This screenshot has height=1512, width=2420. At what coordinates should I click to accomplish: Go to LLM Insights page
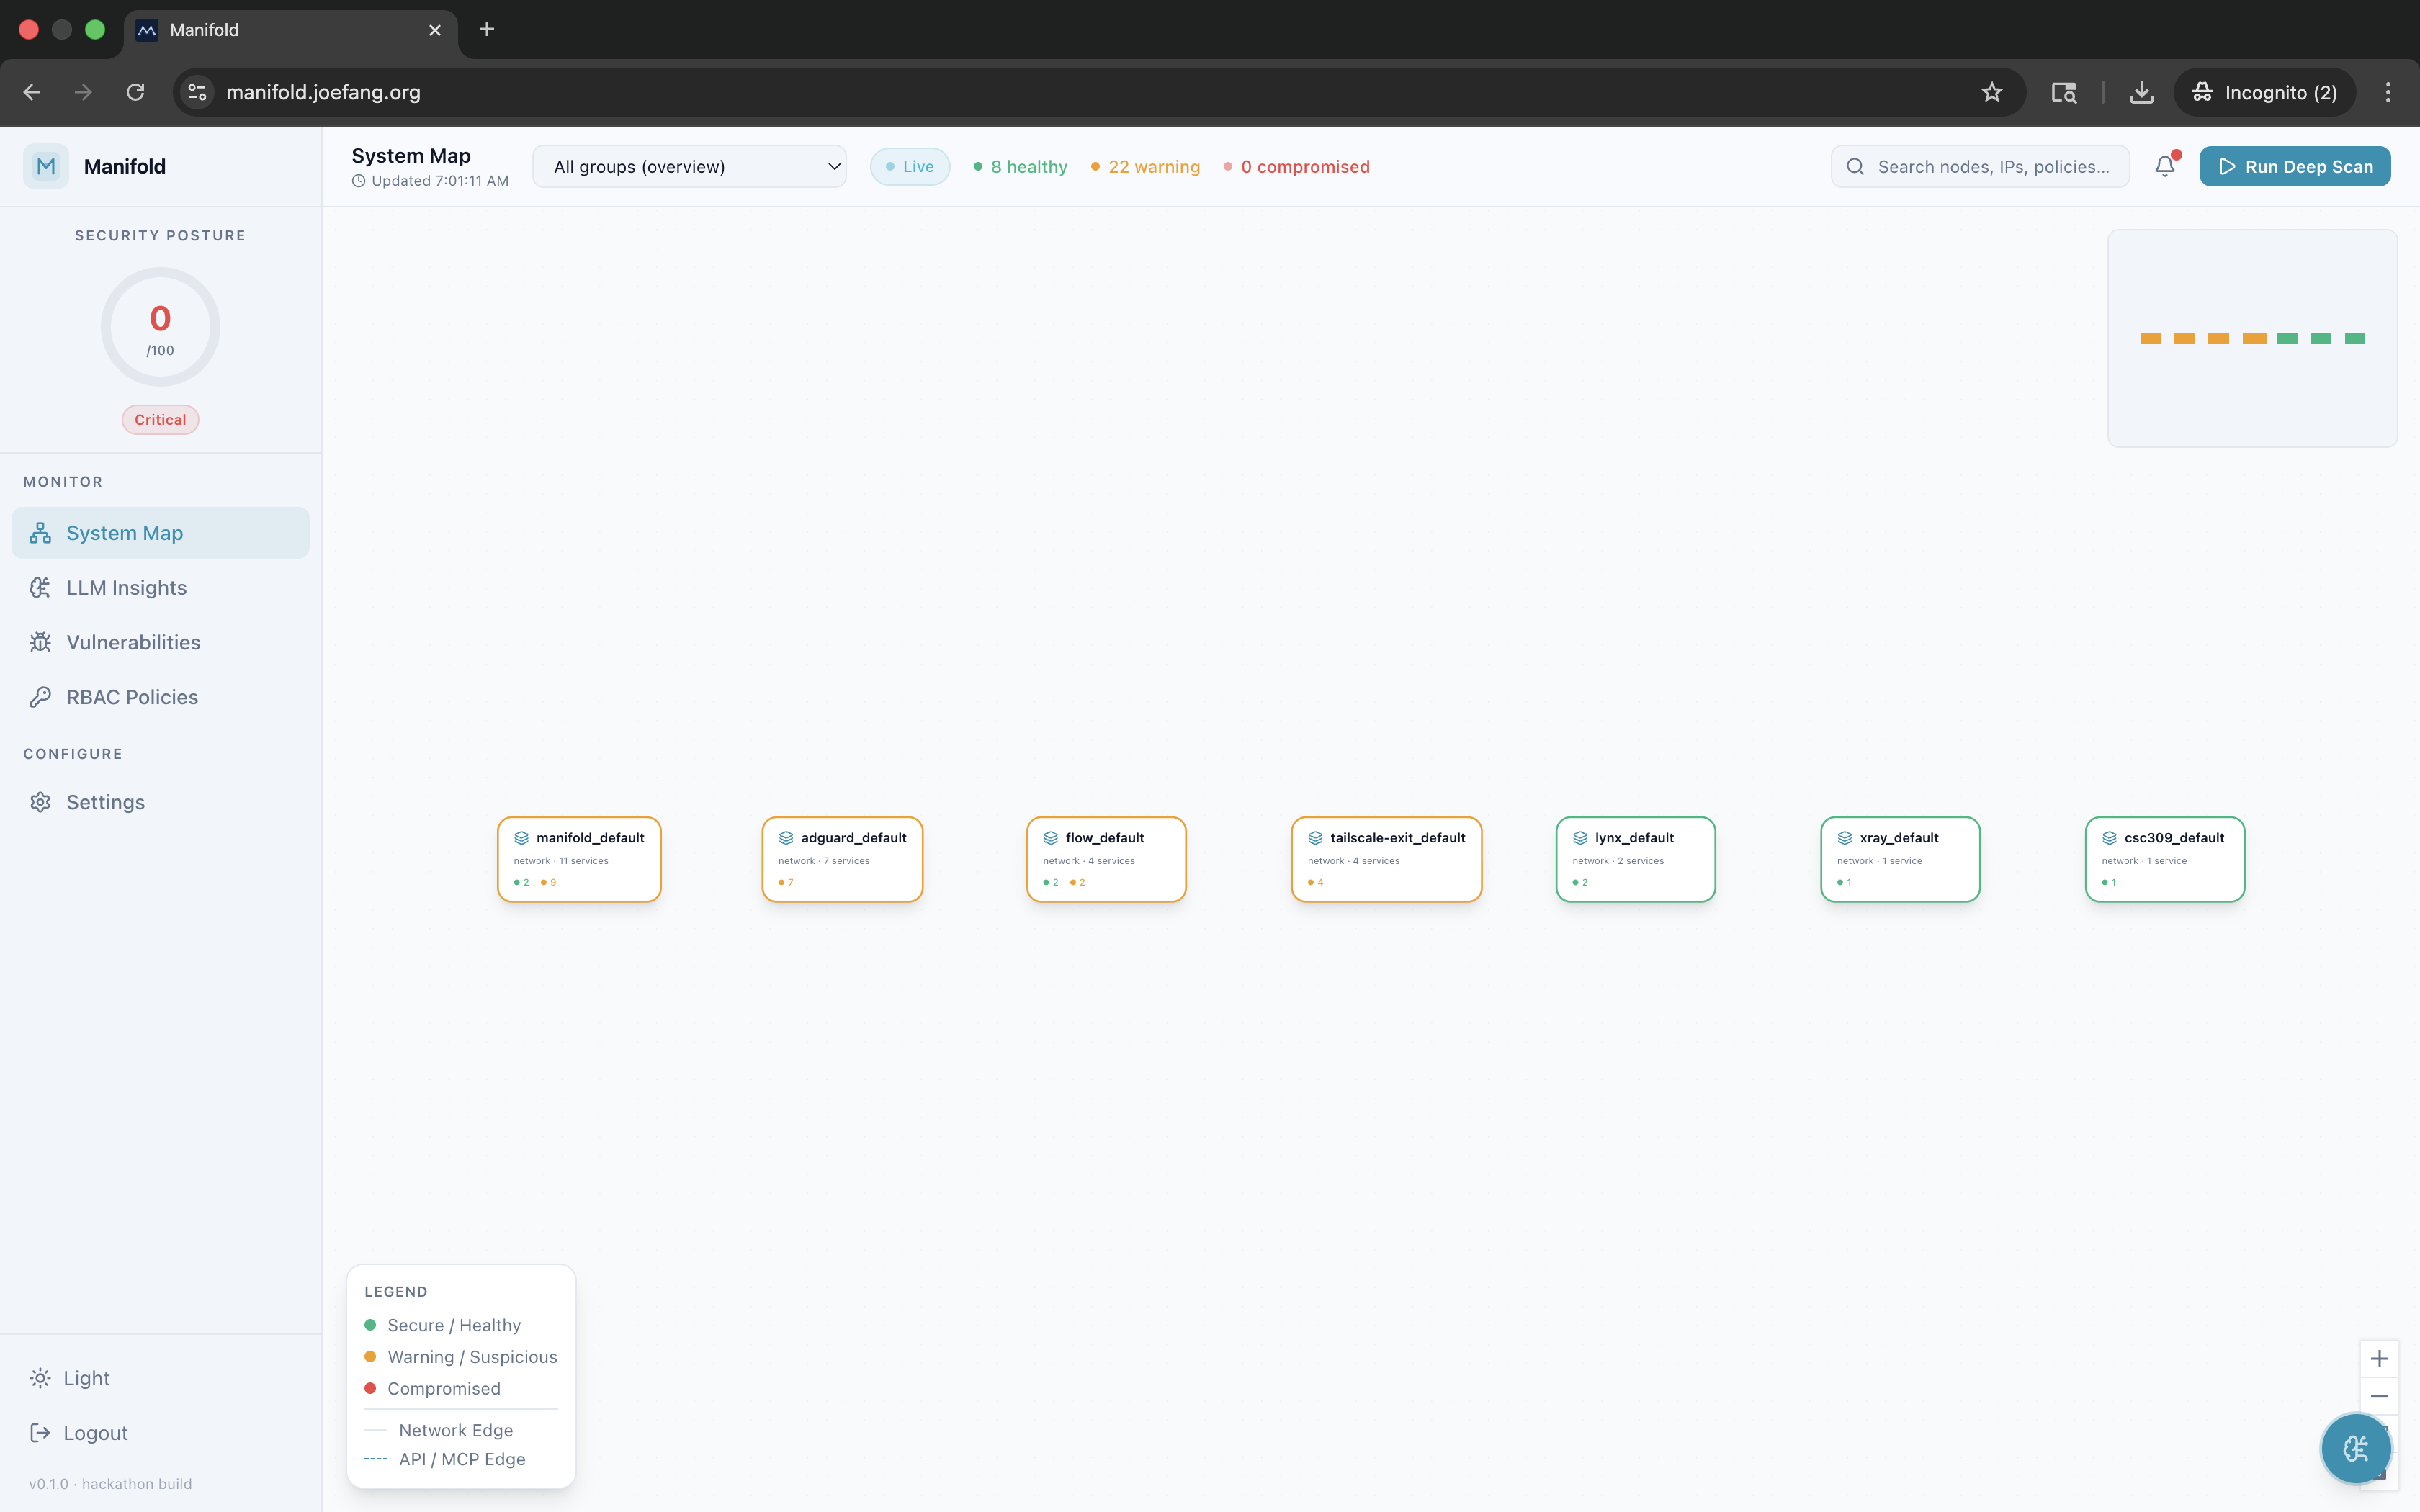click(126, 588)
